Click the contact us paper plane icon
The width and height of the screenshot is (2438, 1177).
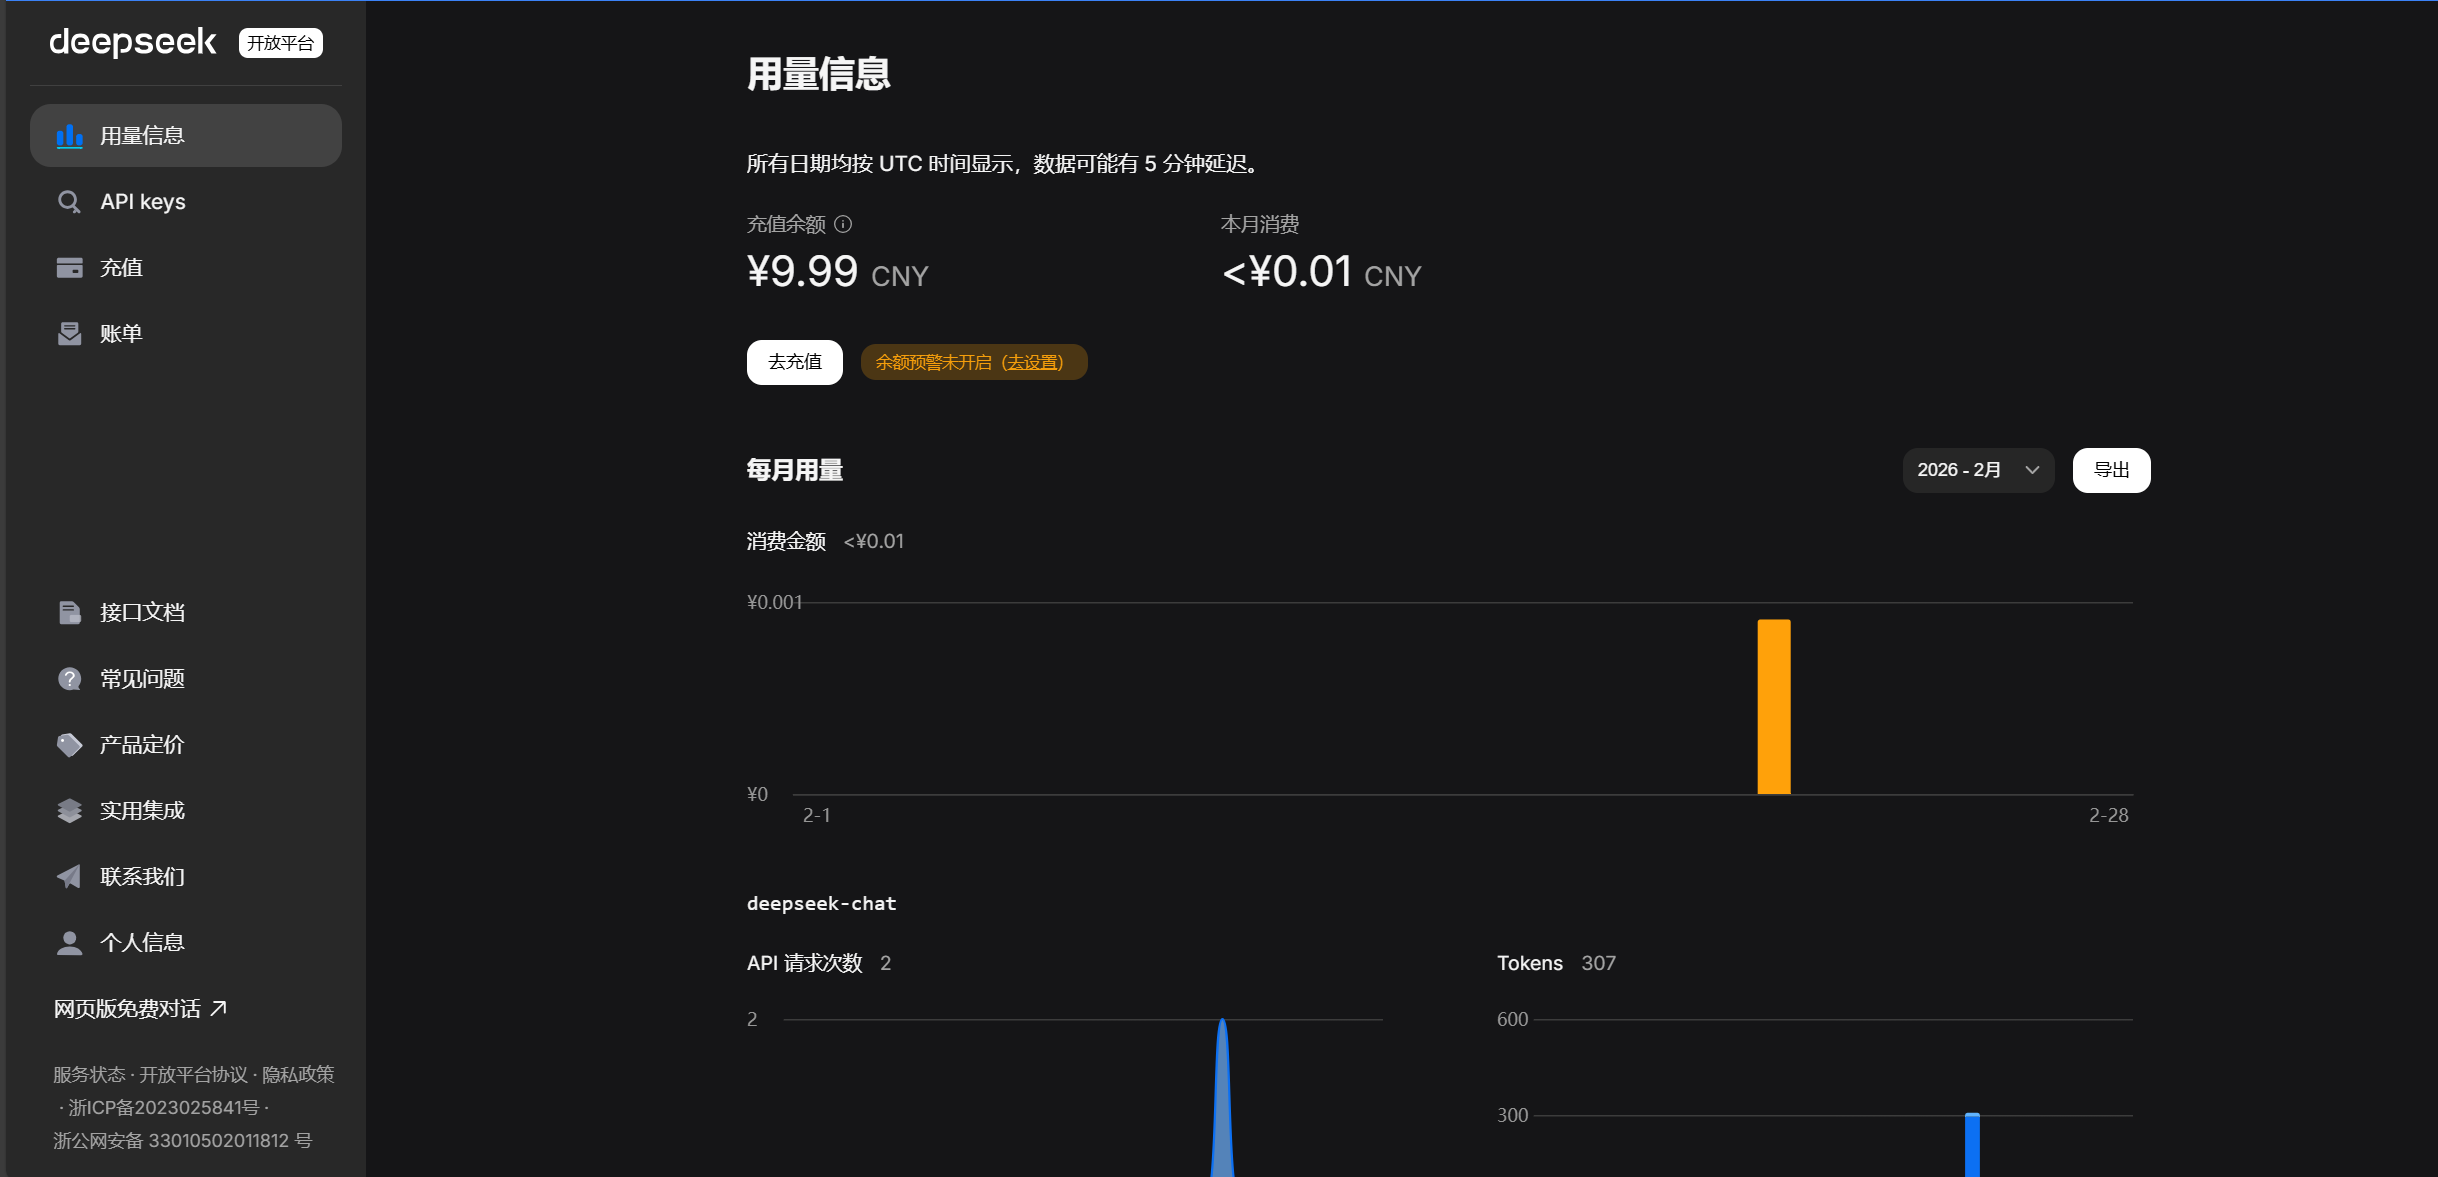(69, 877)
